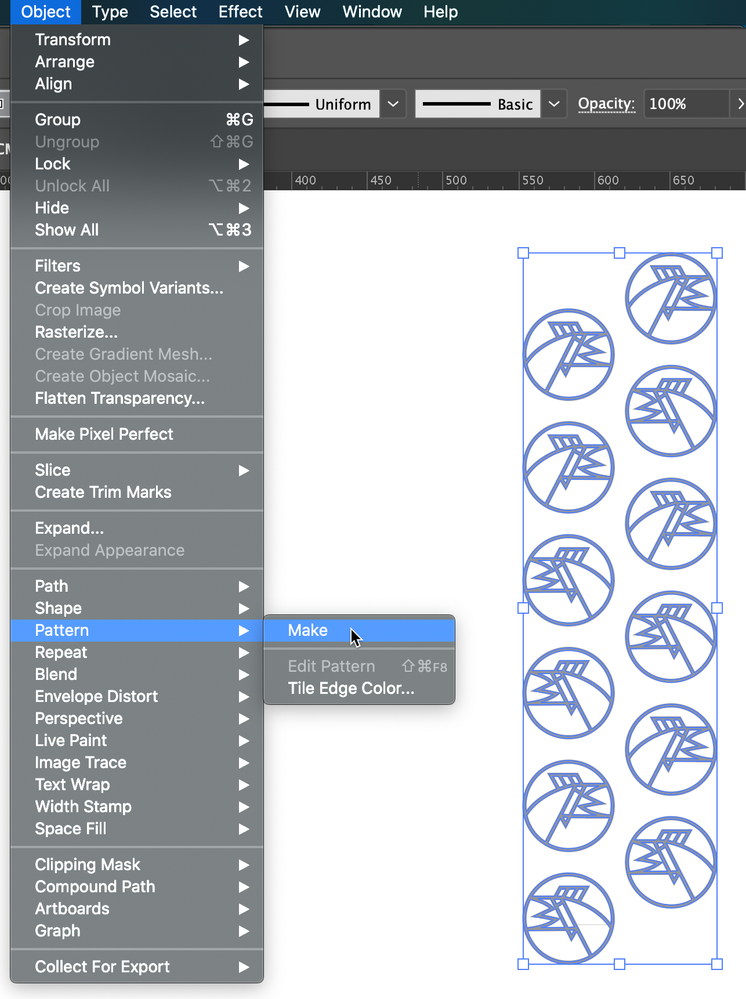Open the Effect menu in menu bar

click(x=240, y=12)
